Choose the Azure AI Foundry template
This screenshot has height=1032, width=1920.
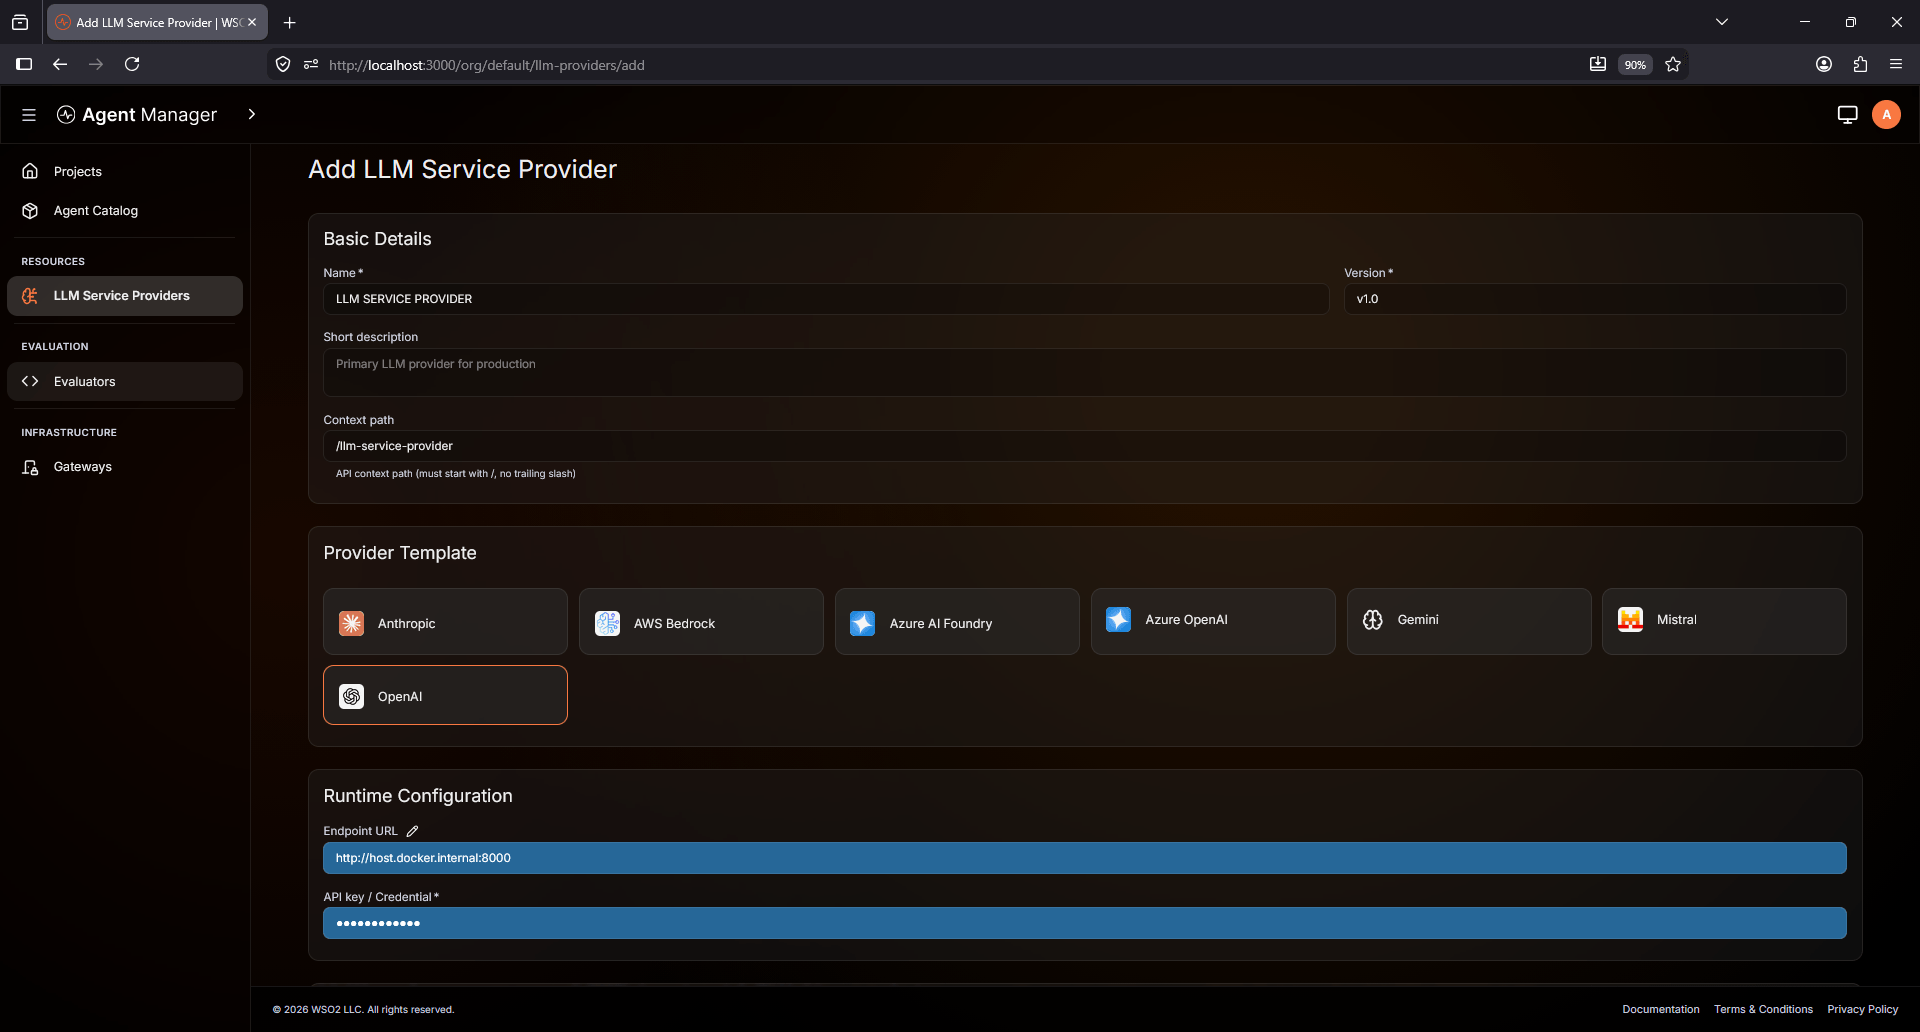957,622
